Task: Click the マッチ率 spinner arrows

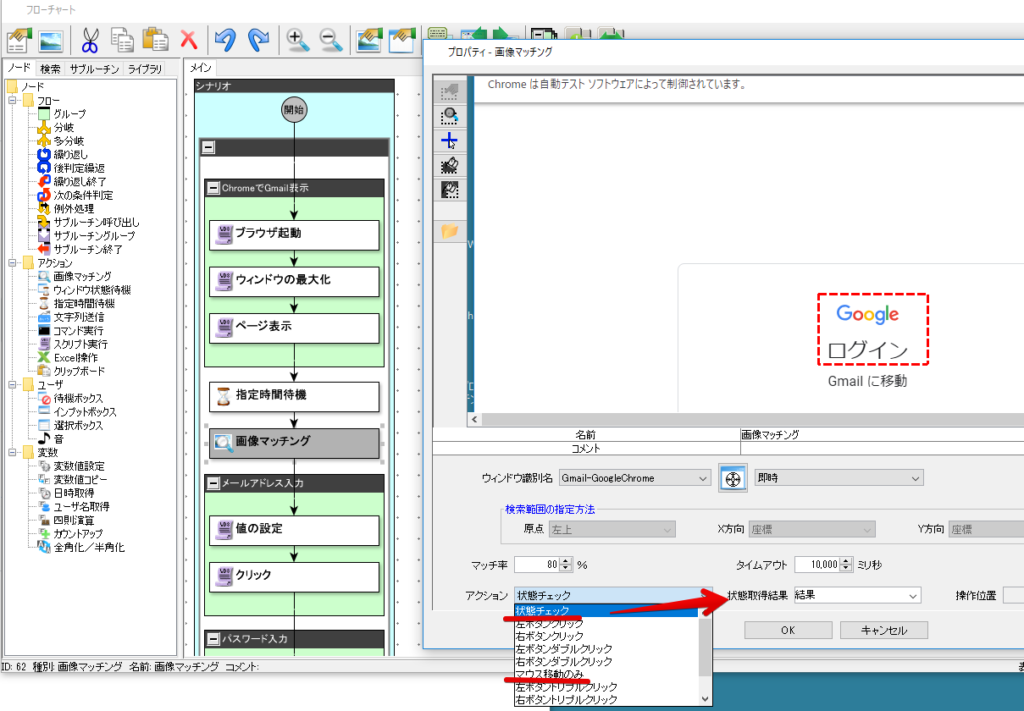Action: [566, 565]
